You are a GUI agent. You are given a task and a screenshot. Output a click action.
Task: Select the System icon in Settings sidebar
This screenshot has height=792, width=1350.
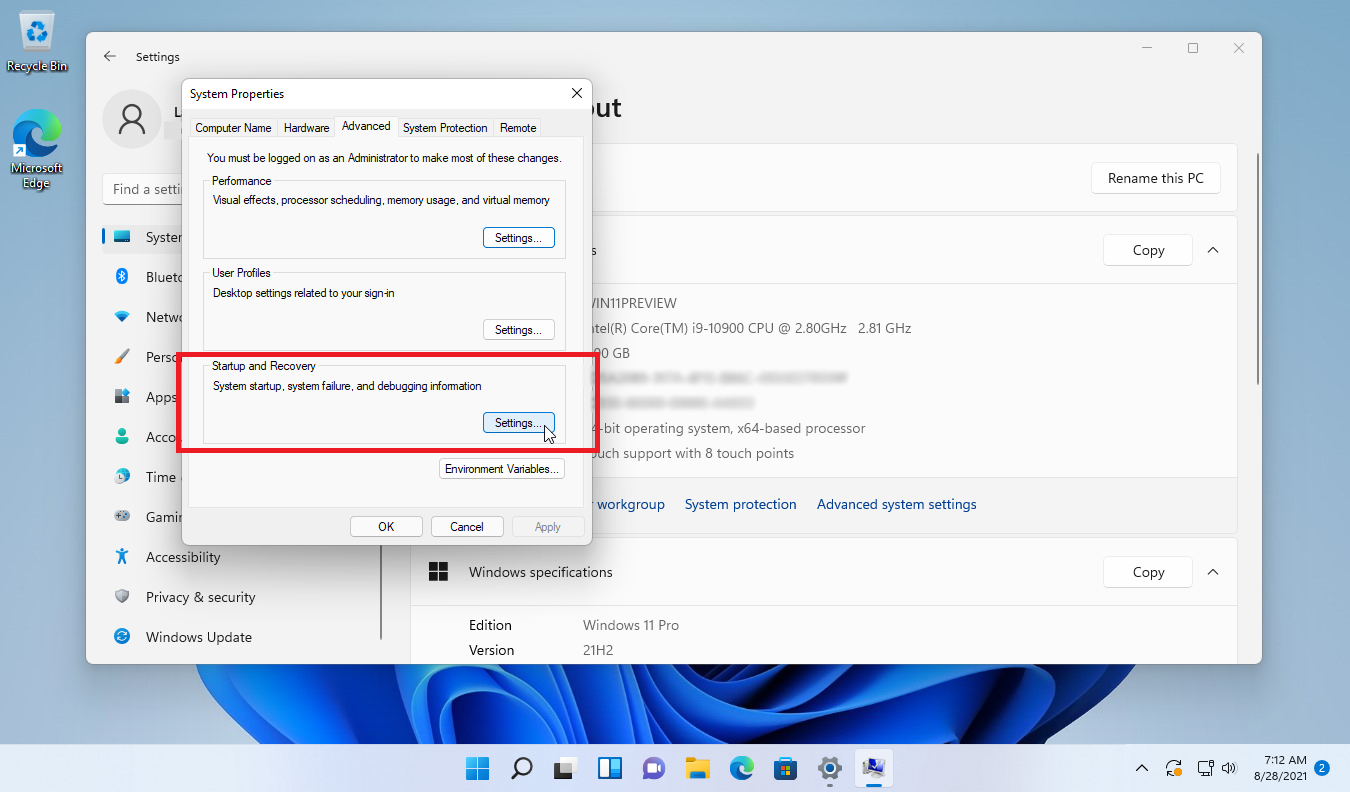[122, 237]
